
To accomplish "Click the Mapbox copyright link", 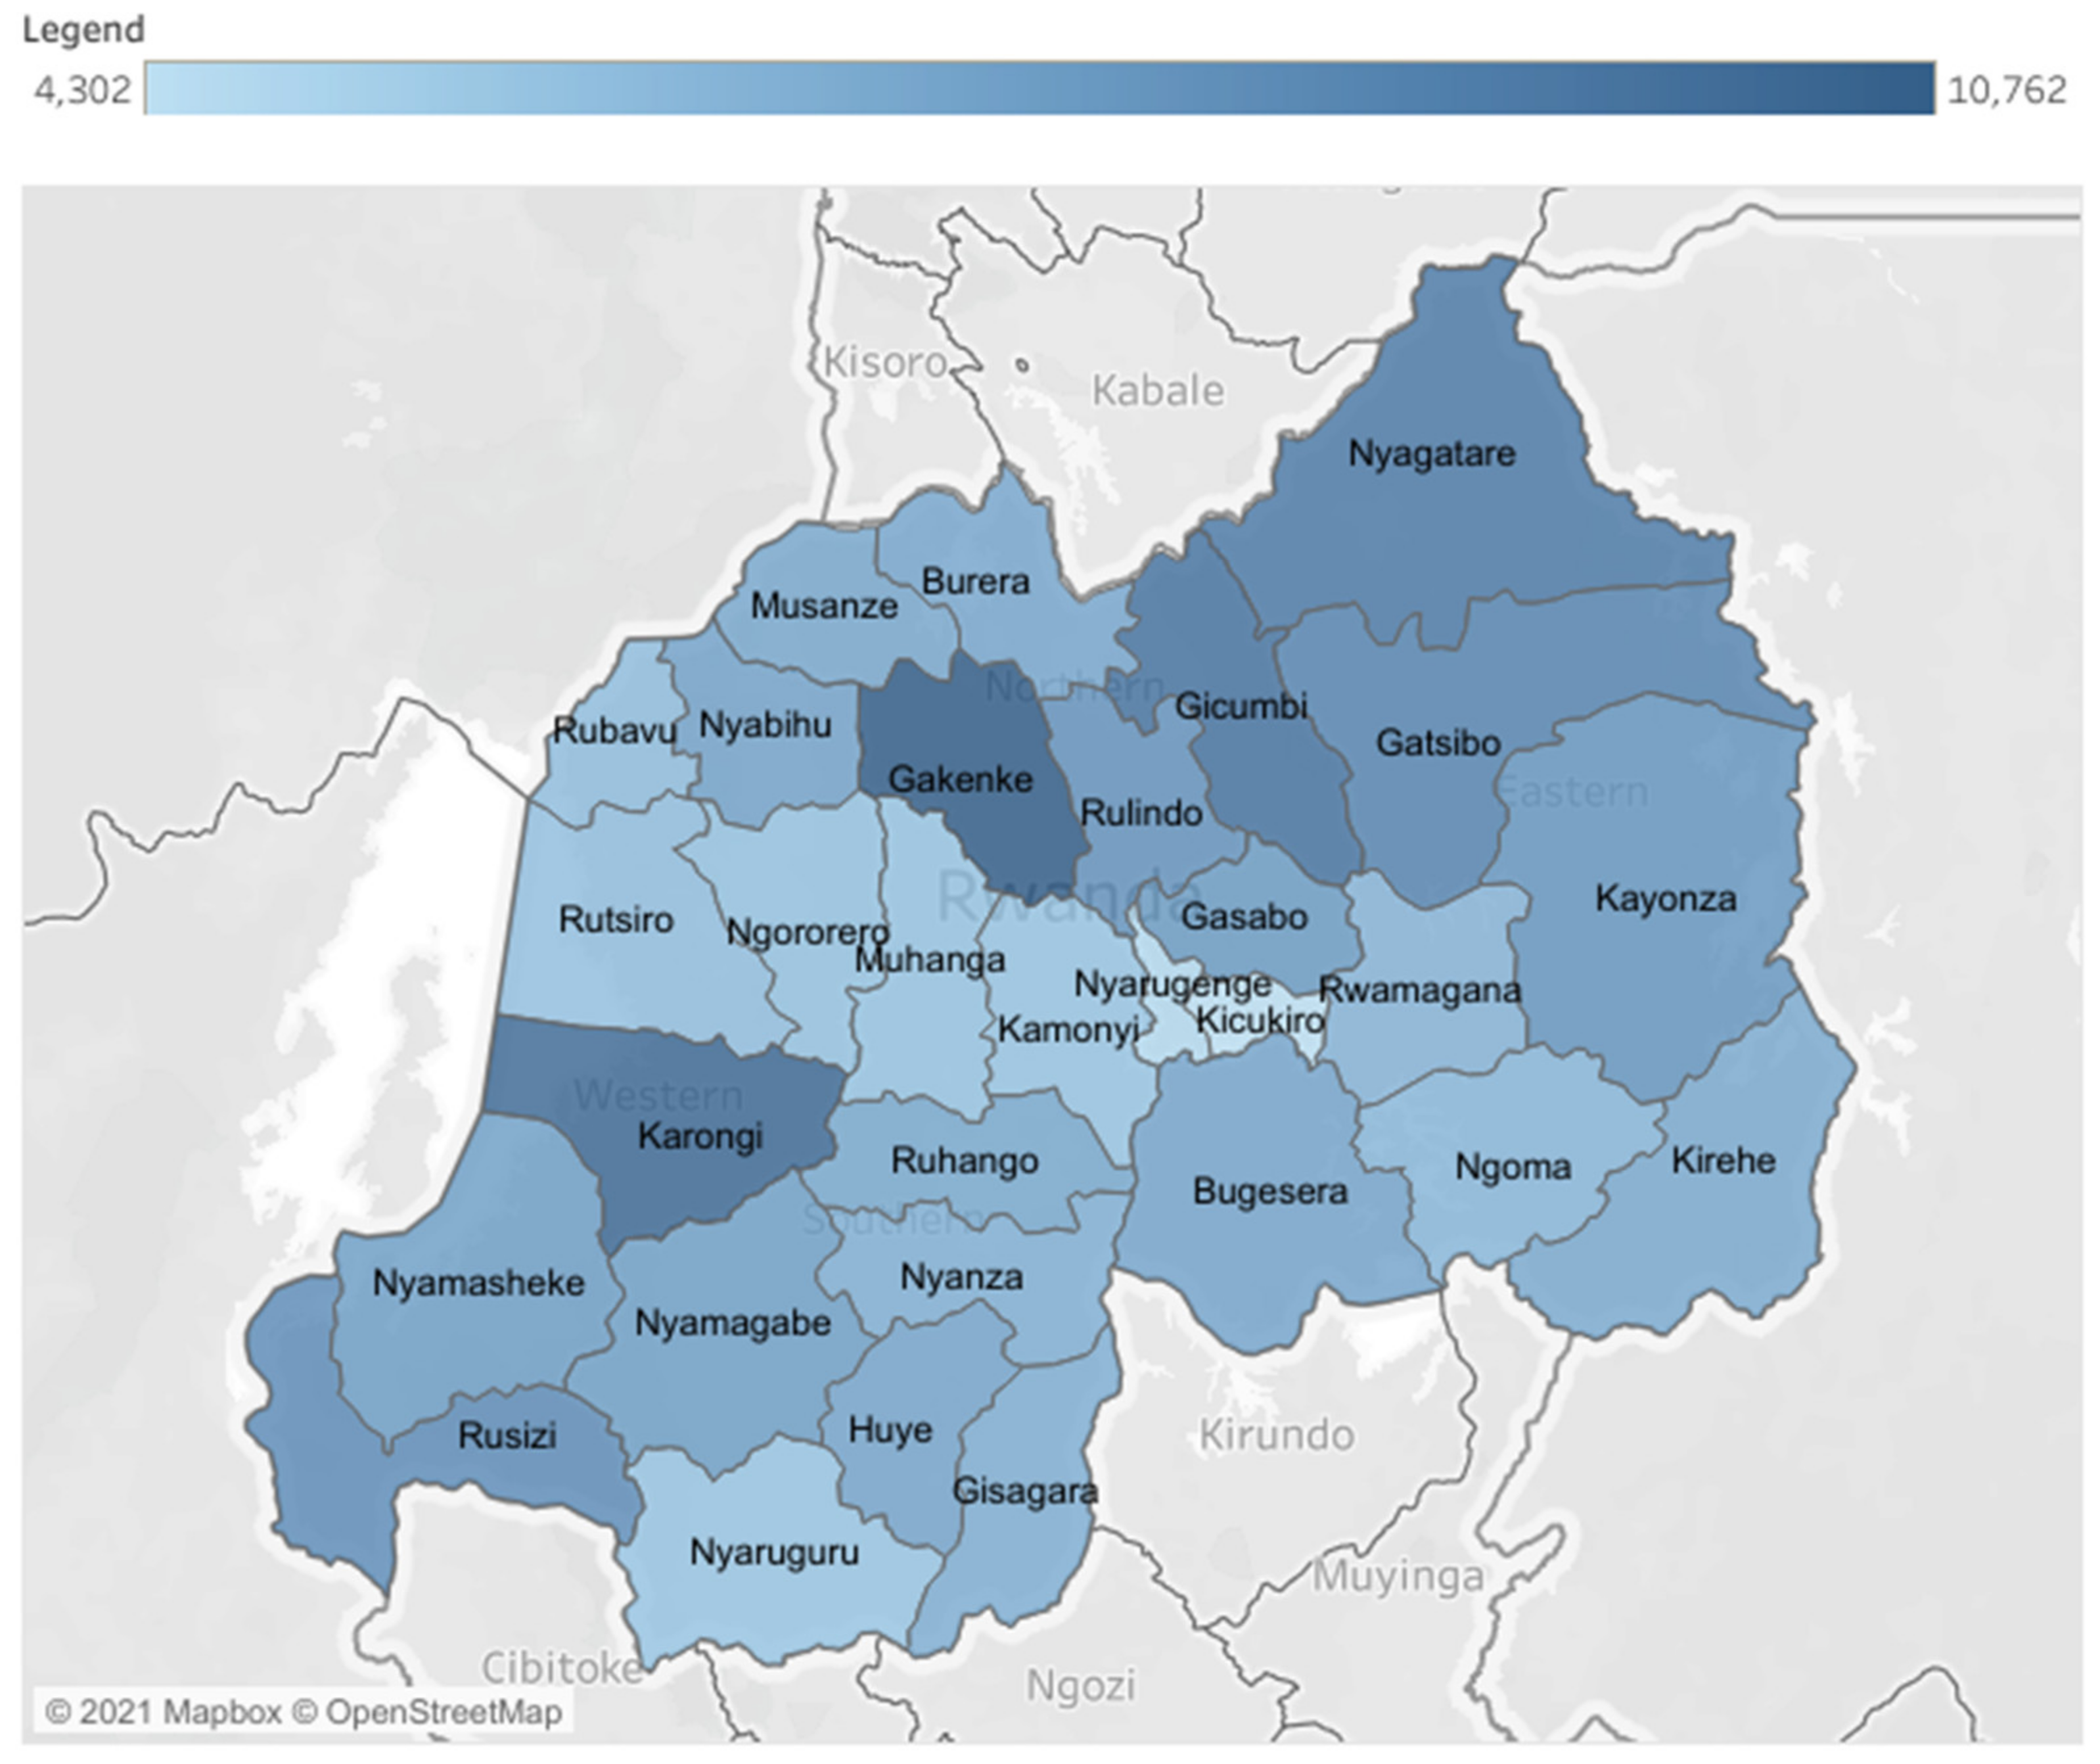I will (x=163, y=1712).
